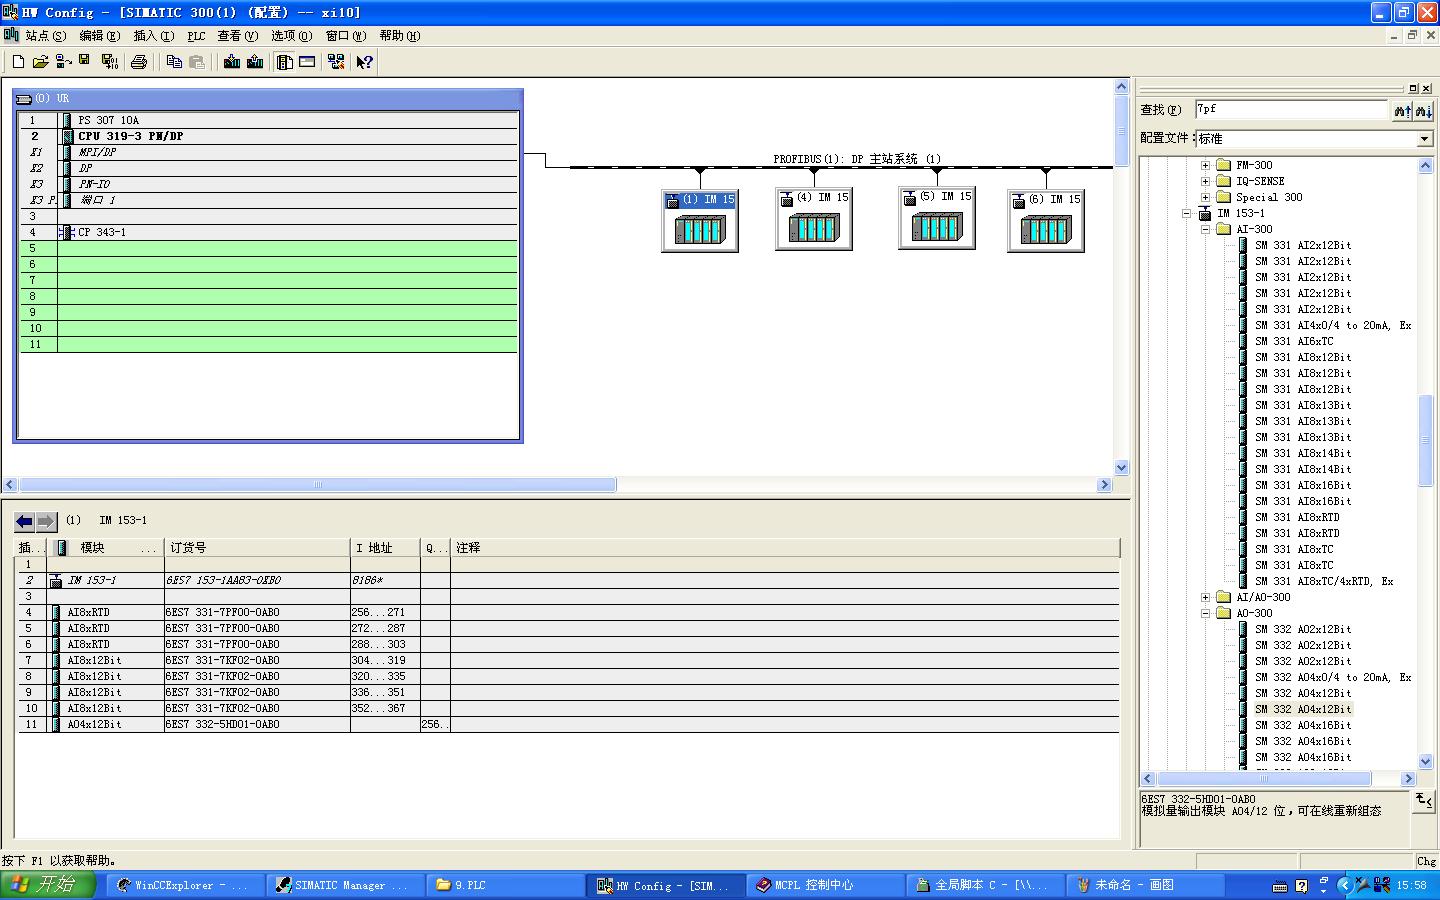
Task: Open the 站点(S) menu
Action: pos(45,36)
